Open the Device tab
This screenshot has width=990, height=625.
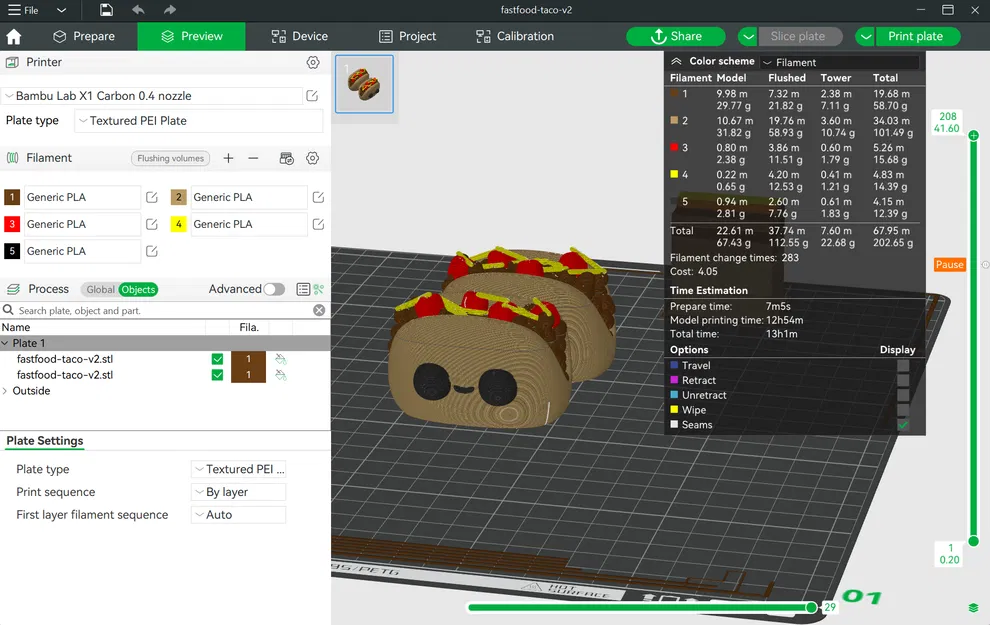pos(298,36)
